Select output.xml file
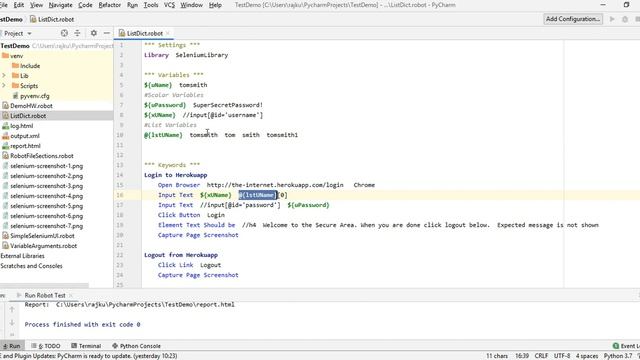The width and height of the screenshot is (640, 360). [21, 136]
